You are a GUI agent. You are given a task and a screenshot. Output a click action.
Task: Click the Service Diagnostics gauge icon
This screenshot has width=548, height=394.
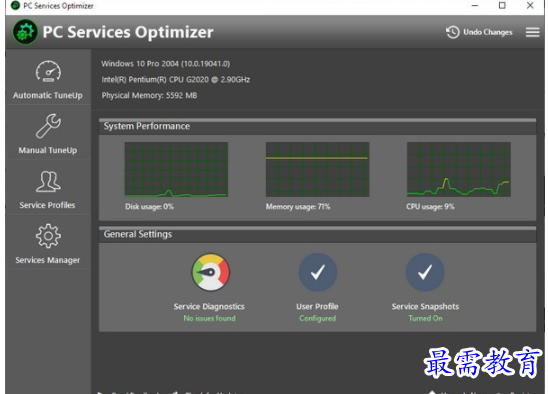[210, 272]
